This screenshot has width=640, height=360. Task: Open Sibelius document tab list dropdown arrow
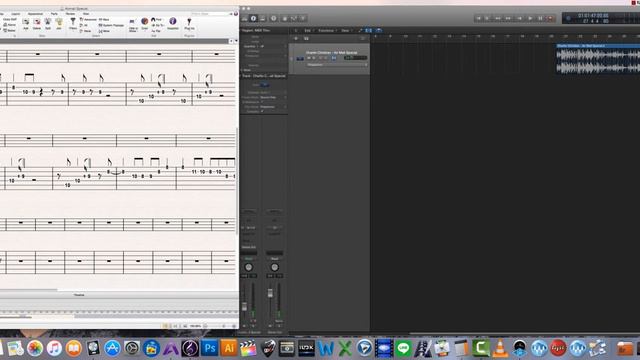point(236,41)
